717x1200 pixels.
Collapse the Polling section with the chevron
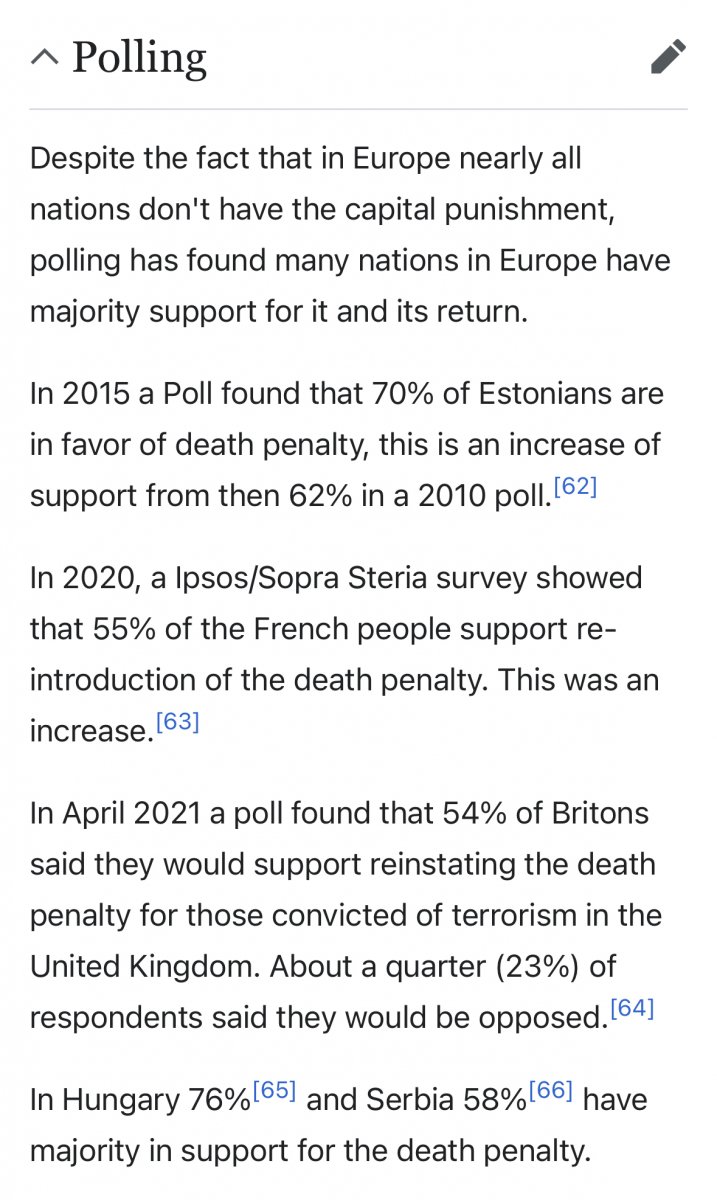(x=44, y=58)
